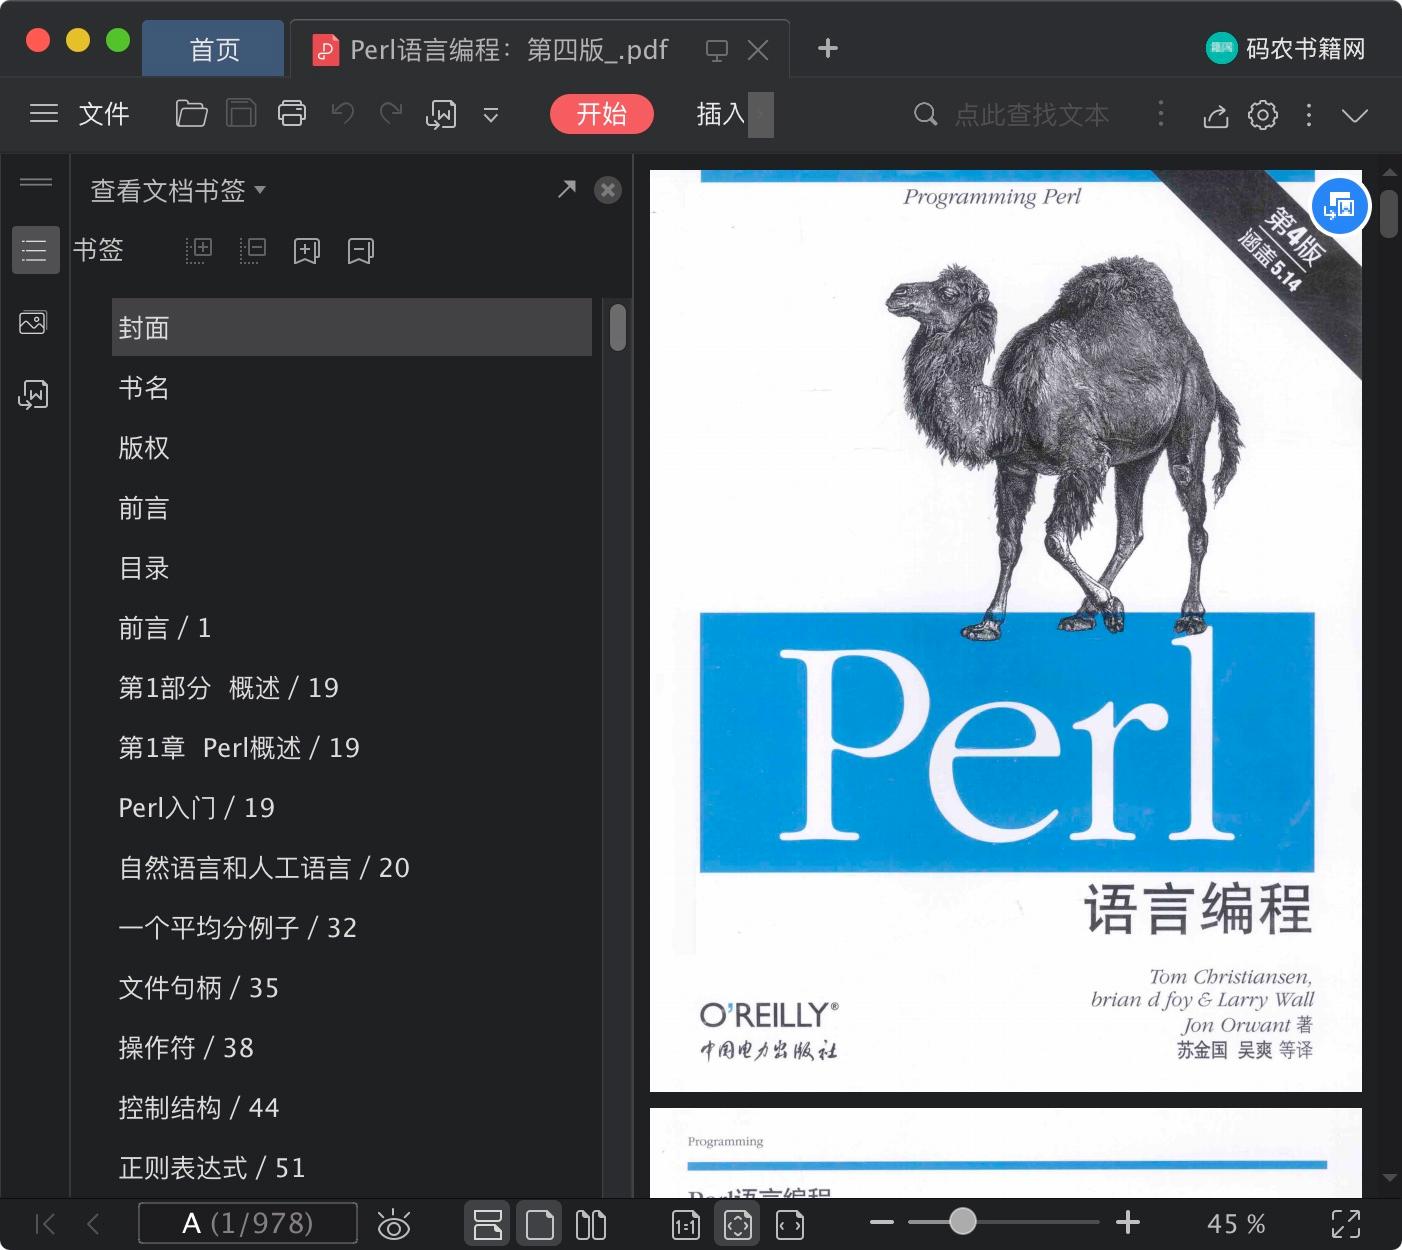Screen dimensions: 1402x1250
Task: Click the bookmarks panel scrollbar
Action: pyautogui.click(x=618, y=327)
